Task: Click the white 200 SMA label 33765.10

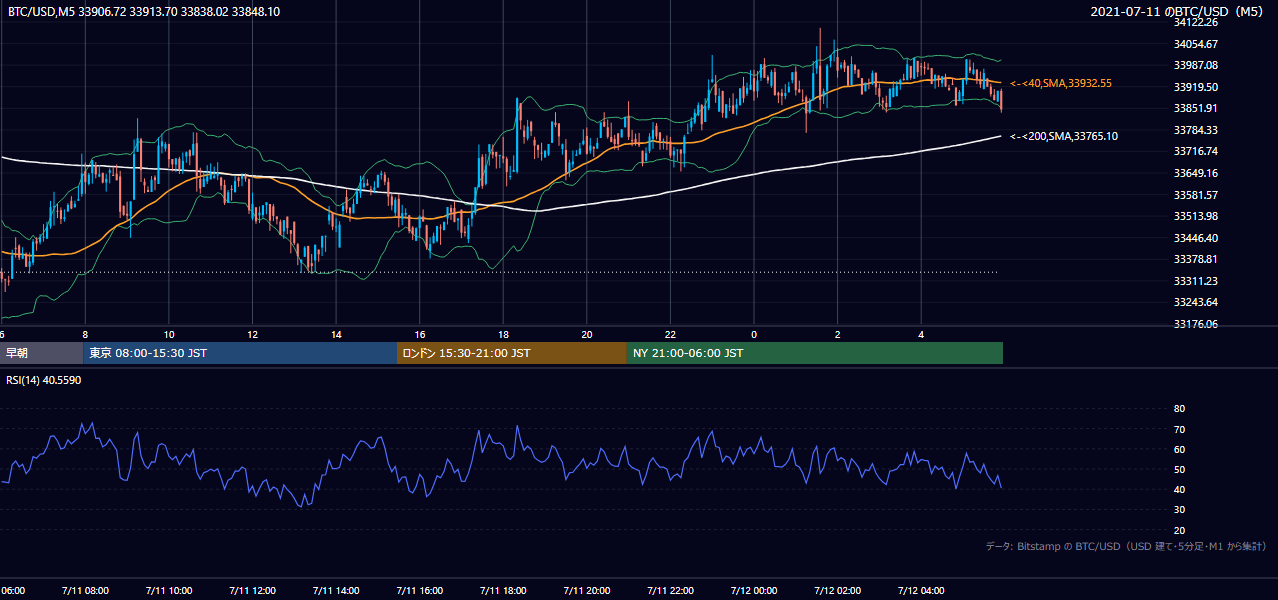Action: click(1064, 136)
